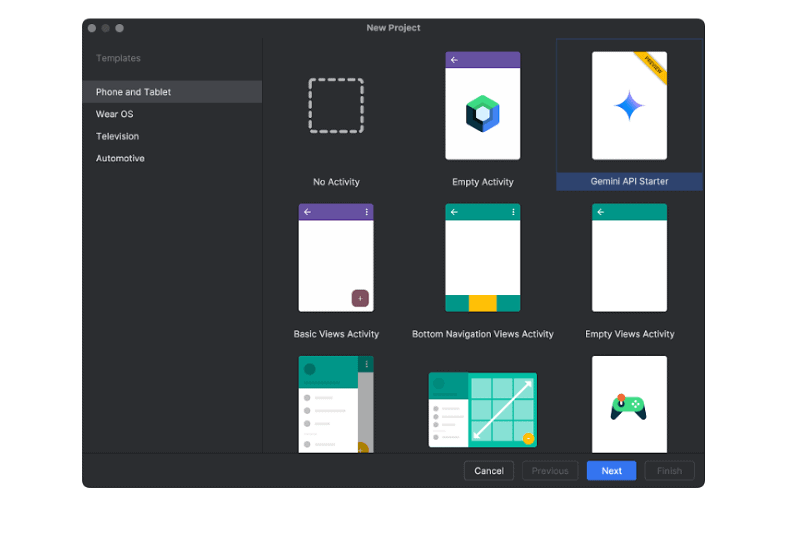Pick the responsive grid layout template thumbnail
Screen dimensions: 800x534
click(483, 410)
